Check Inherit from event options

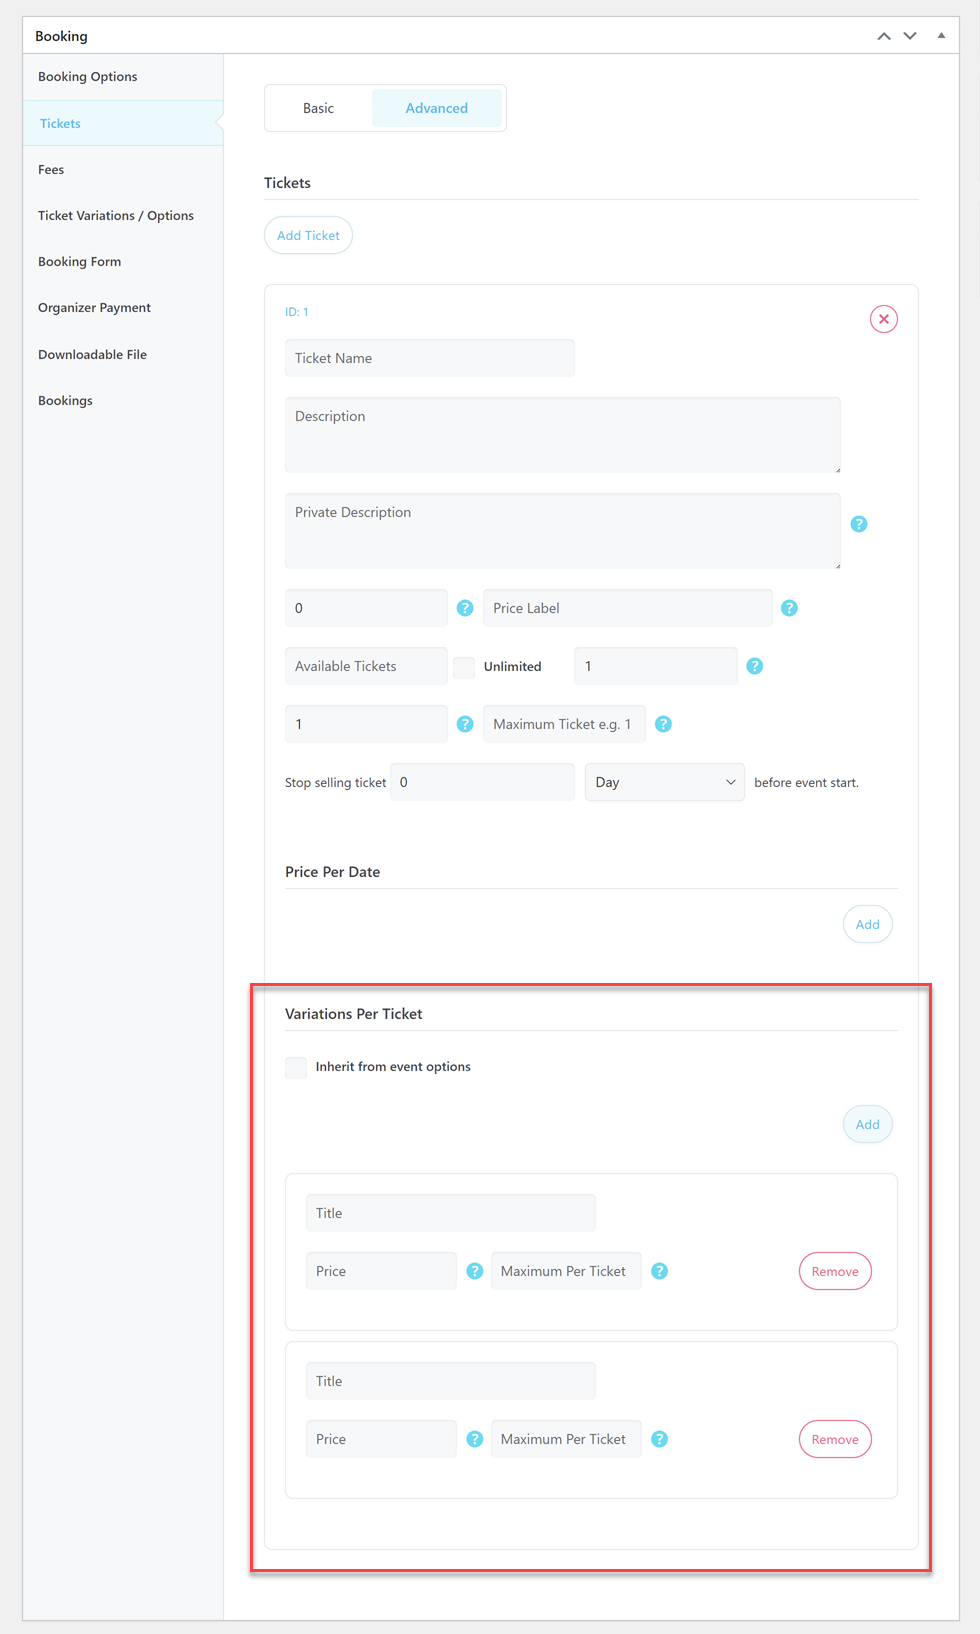[x=296, y=1067]
